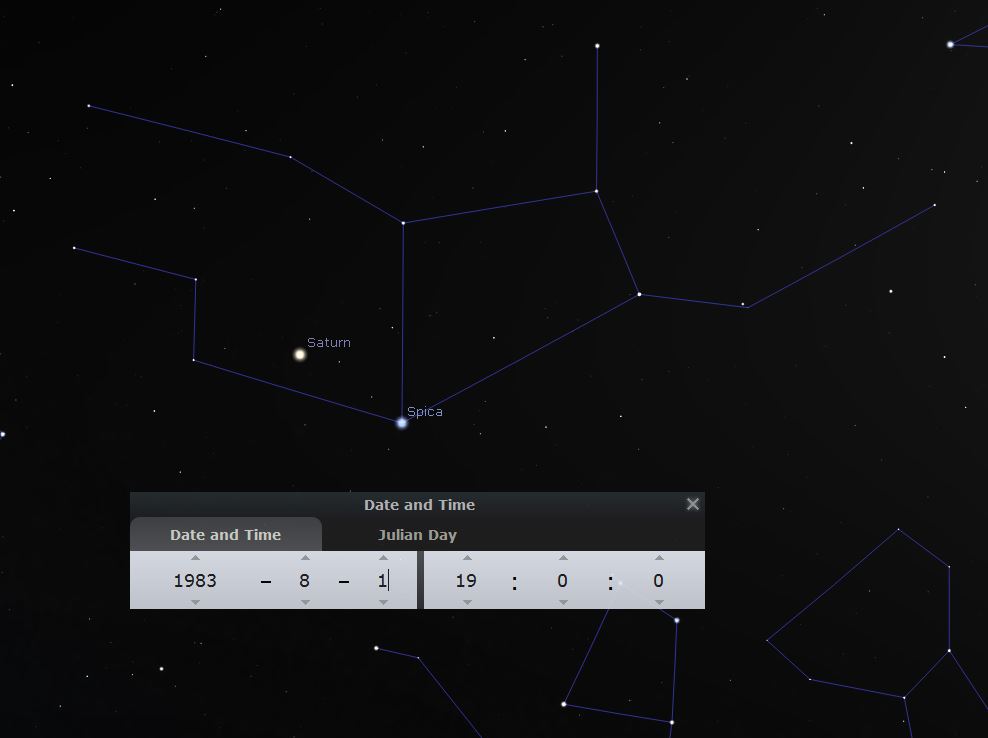Increase the year with the up arrow

coord(195,558)
